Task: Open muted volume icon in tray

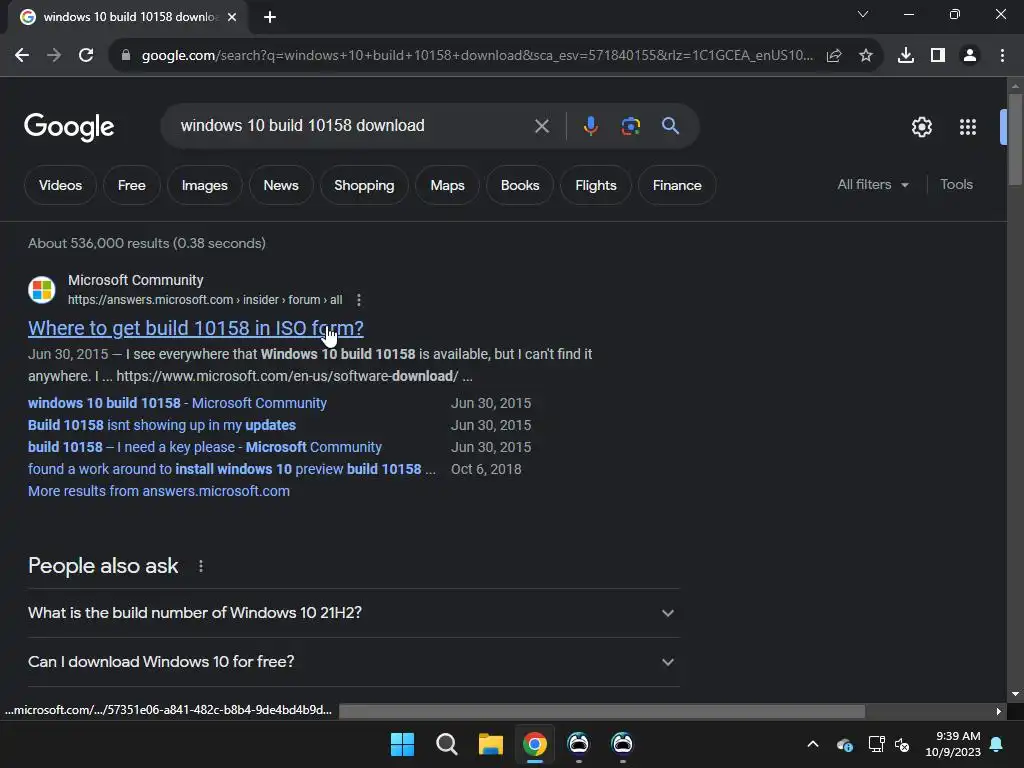Action: tap(903, 744)
